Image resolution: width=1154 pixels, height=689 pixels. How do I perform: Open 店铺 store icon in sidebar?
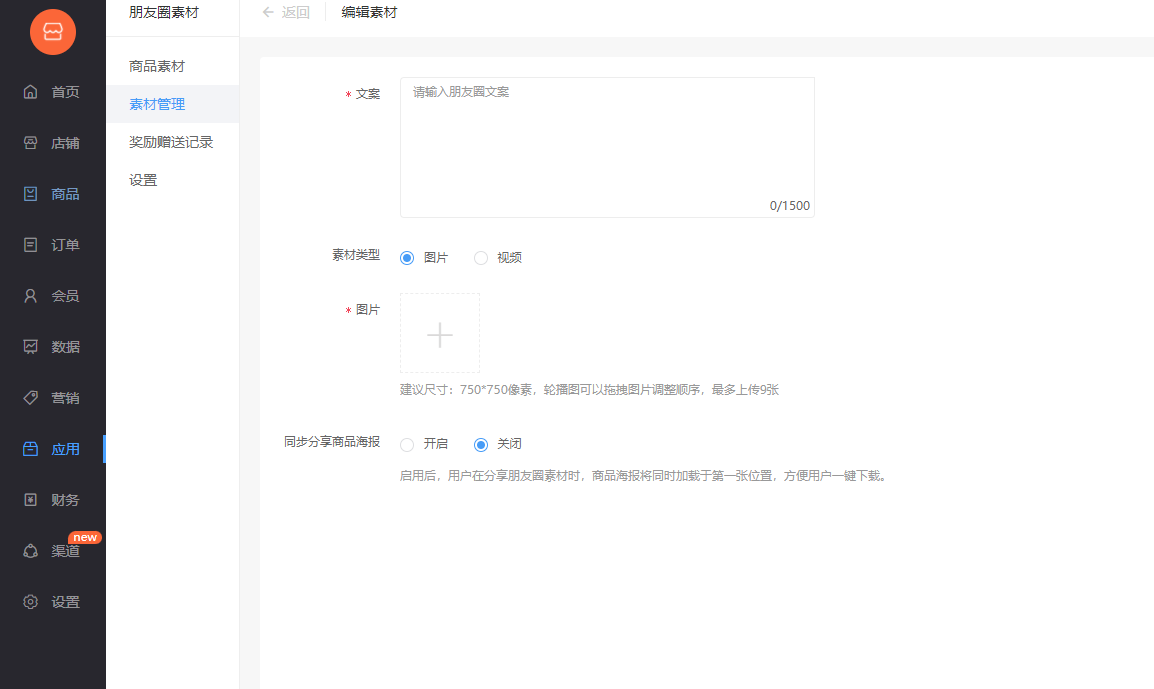[x=30, y=143]
